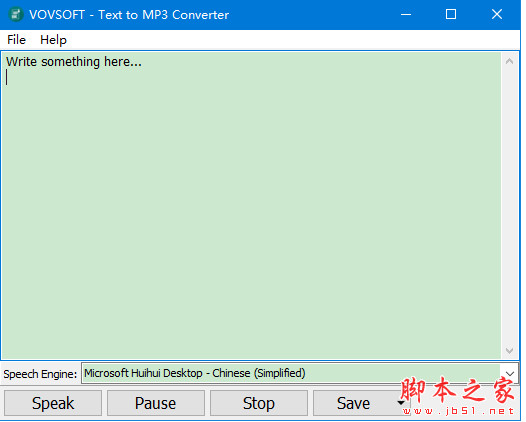This screenshot has width=526, height=422.
Task: Open the Save button dropdown arrow
Action: pyautogui.click(x=401, y=403)
